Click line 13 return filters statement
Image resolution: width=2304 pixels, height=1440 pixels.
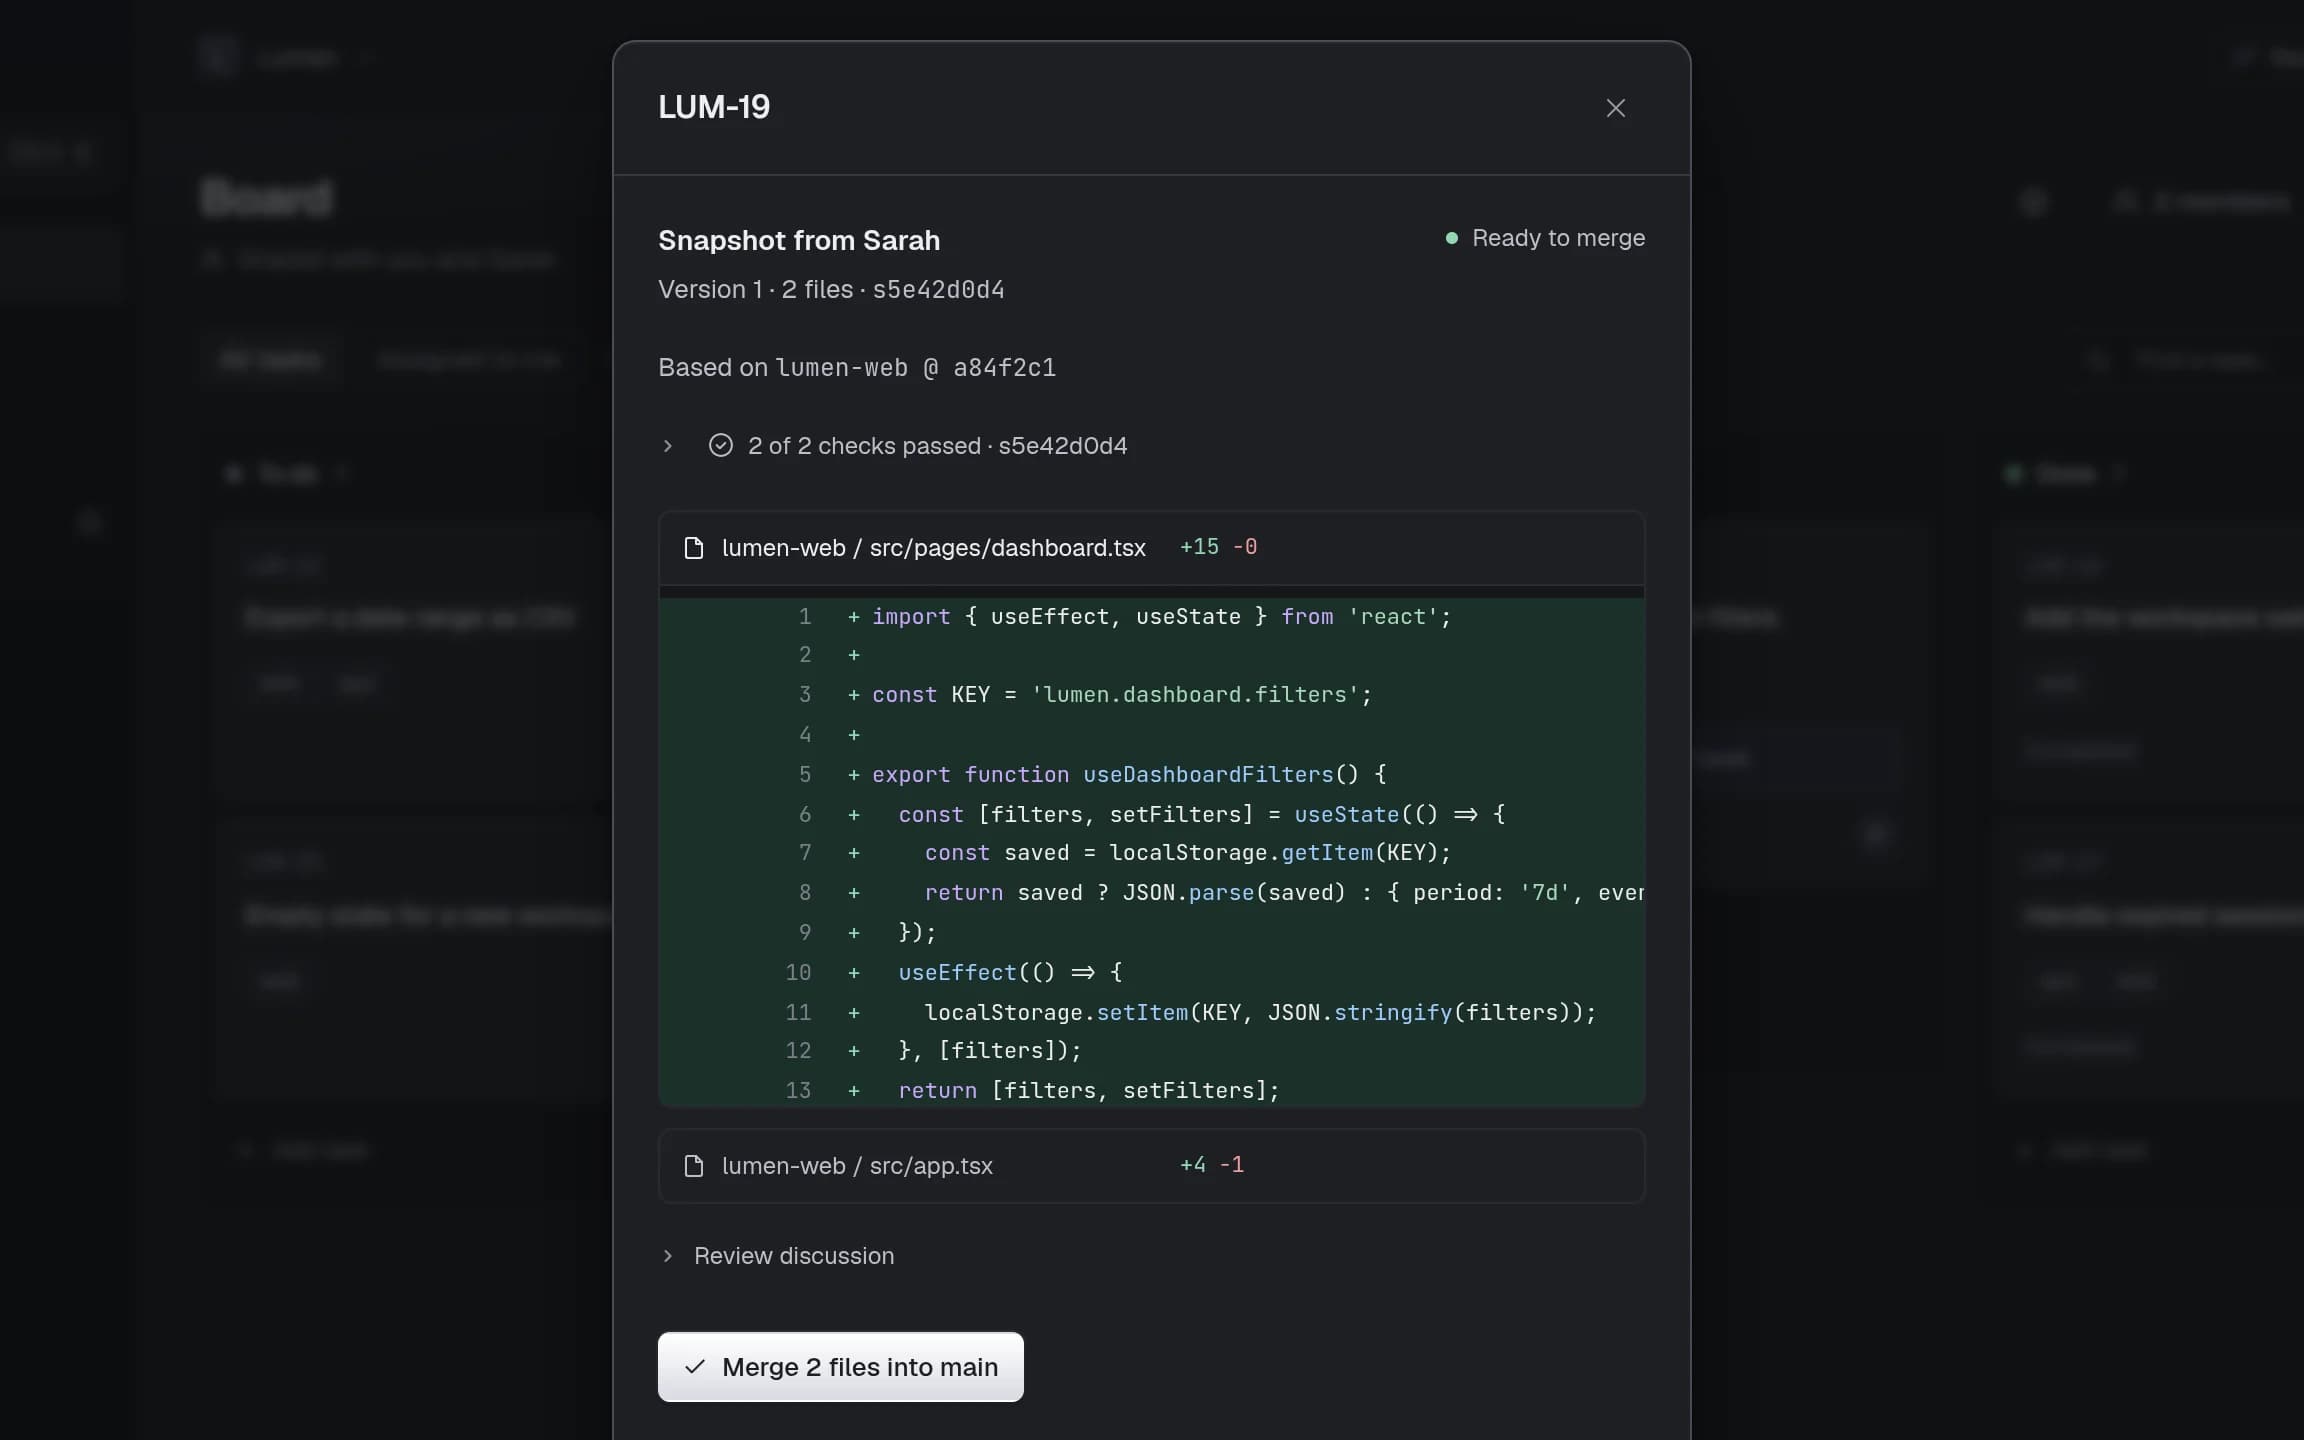1088,1091
